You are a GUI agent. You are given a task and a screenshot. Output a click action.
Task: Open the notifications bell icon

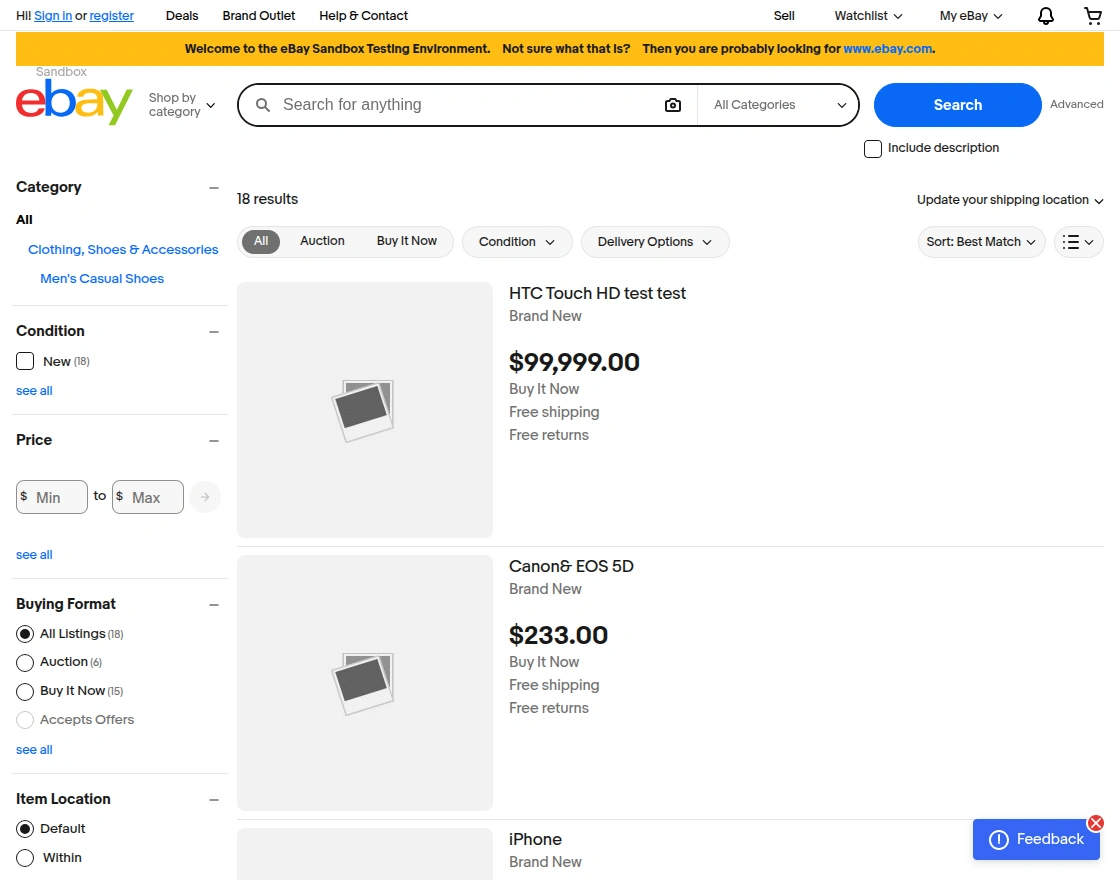[x=1046, y=16]
